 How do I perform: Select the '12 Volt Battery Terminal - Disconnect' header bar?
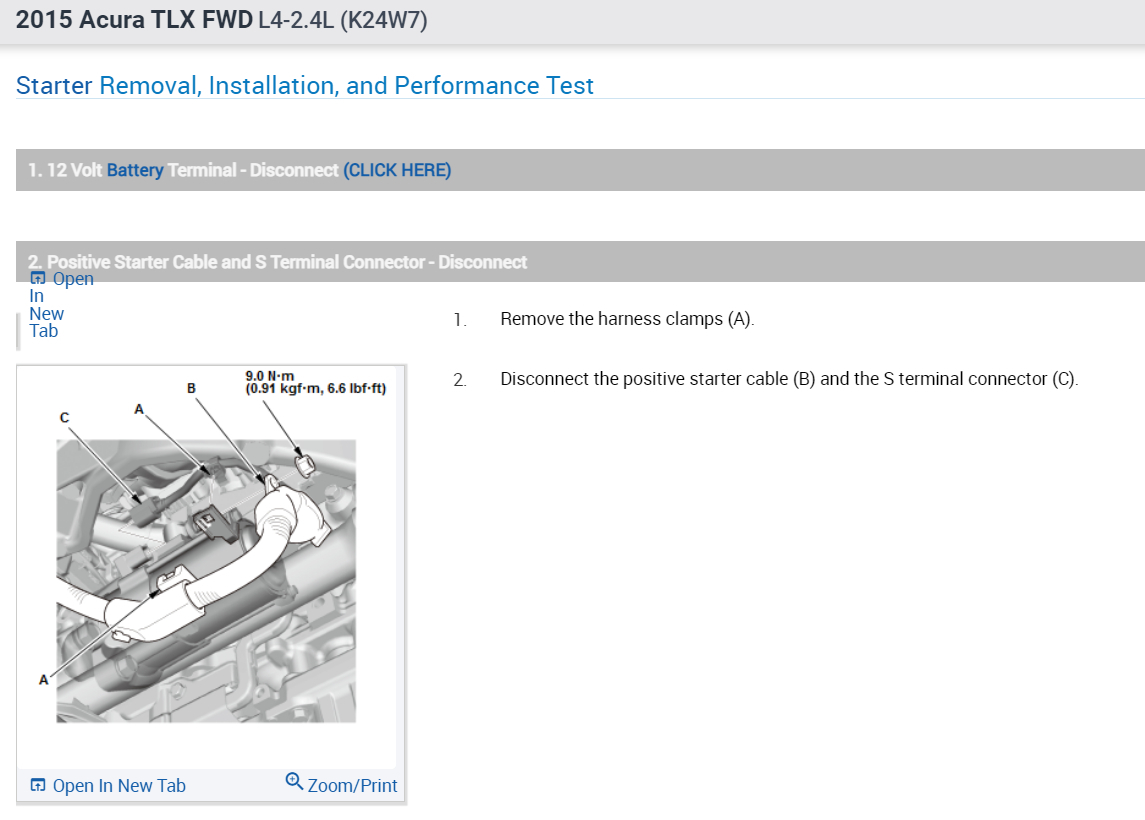click(581, 170)
